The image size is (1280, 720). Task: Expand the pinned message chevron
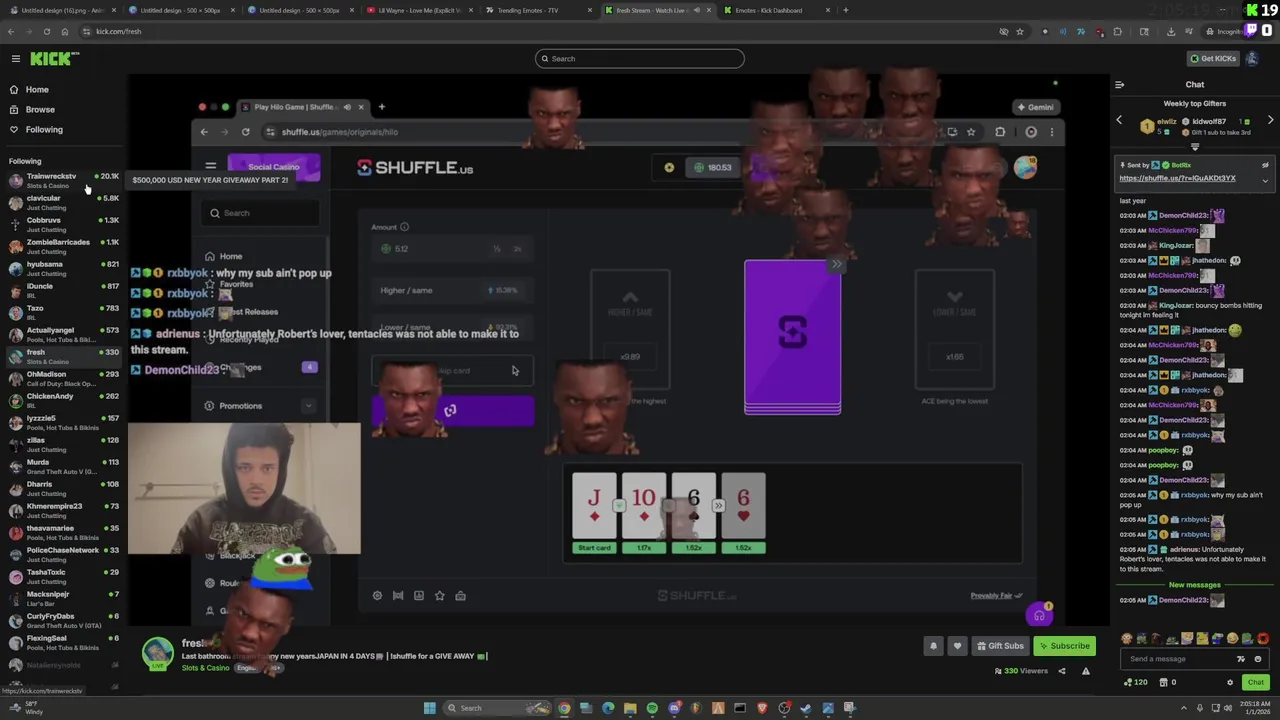(x=1265, y=181)
